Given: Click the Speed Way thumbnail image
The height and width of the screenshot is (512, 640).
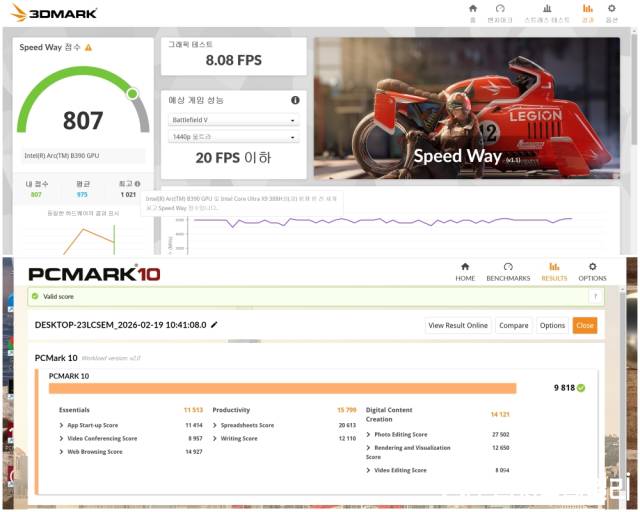Looking at the screenshot, I should 467,108.
